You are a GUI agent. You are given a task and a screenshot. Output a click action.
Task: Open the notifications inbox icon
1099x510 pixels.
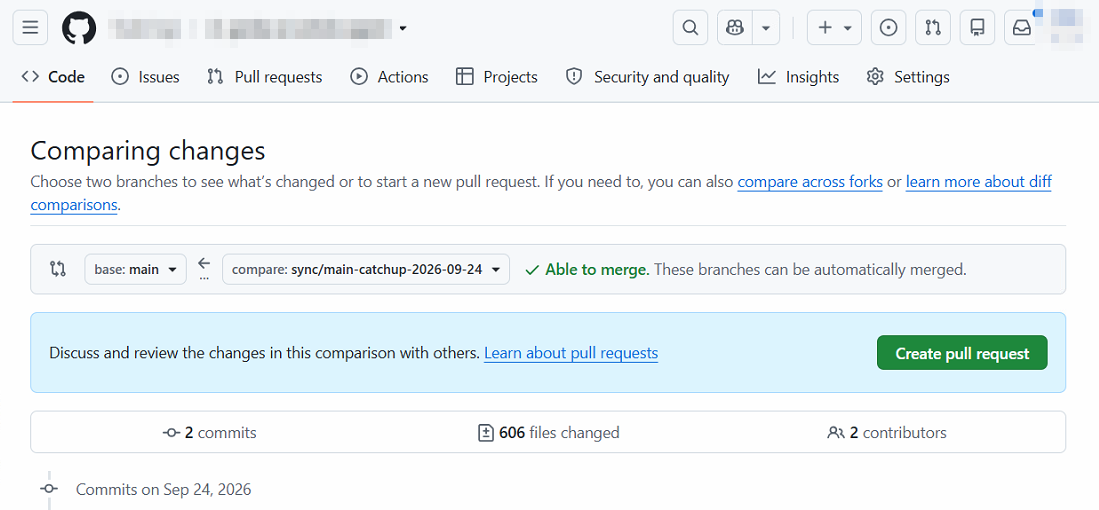(1021, 28)
